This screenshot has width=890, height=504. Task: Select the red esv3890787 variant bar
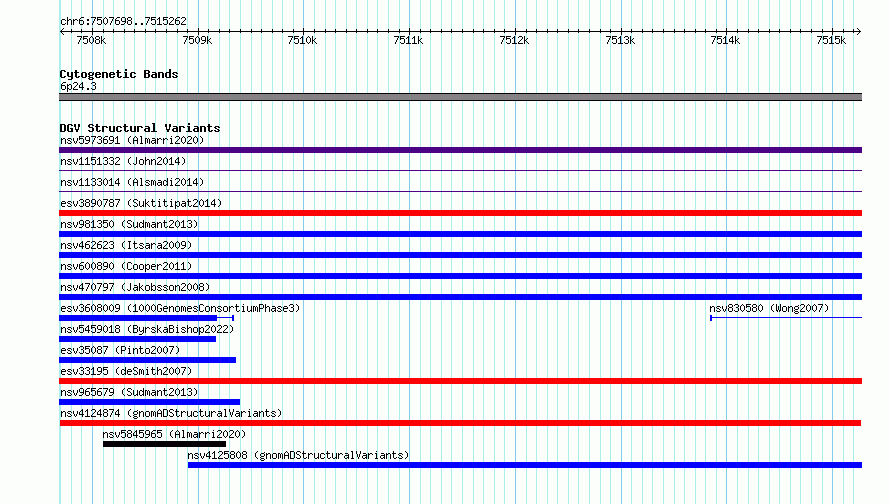(460, 213)
